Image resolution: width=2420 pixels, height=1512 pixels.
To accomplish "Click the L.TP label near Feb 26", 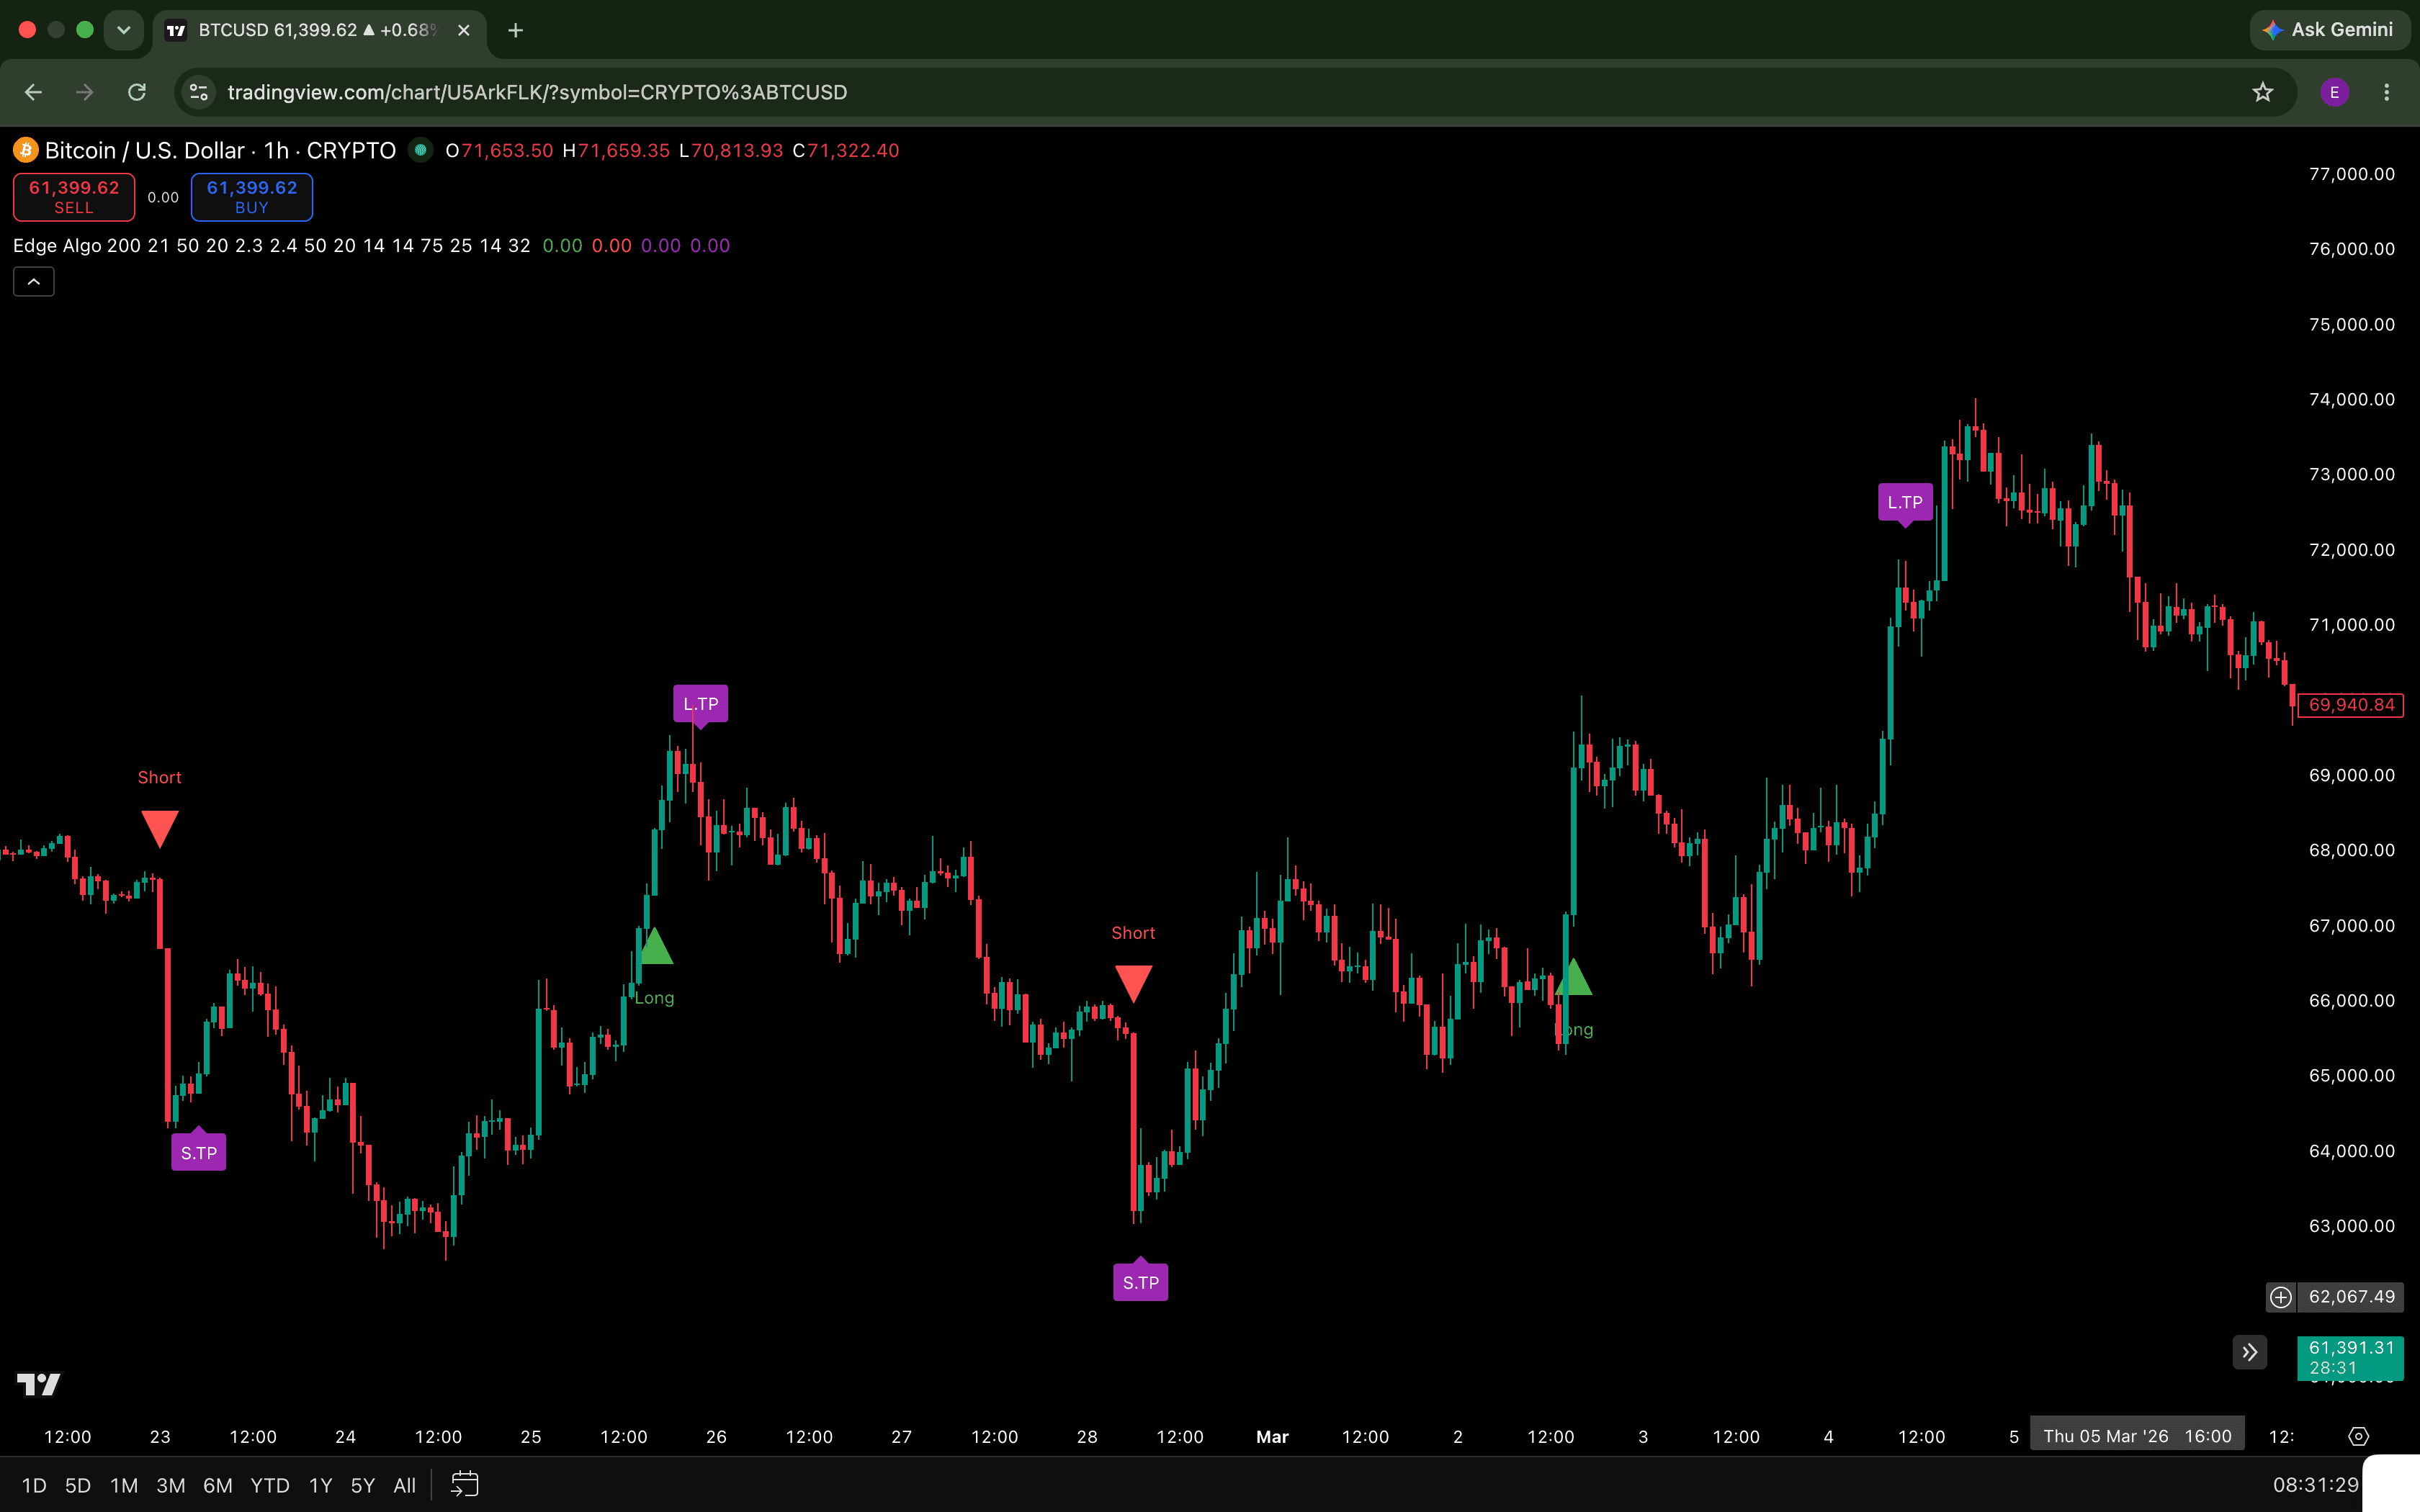I will tap(701, 704).
